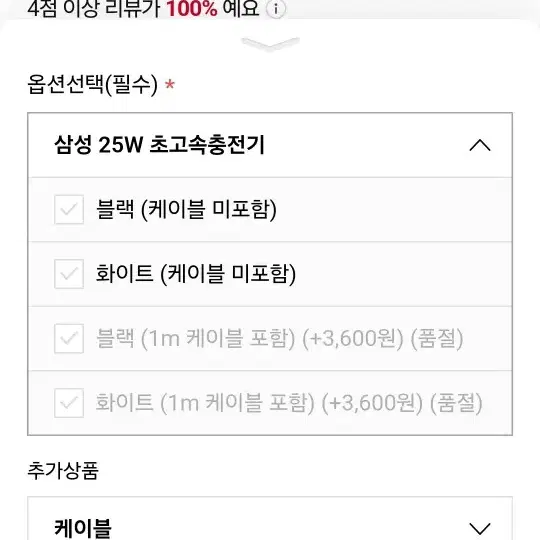Tap the (품절) tag on the 화이트 cable option
The width and height of the screenshot is (540, 540).
(x=456, y=403)
